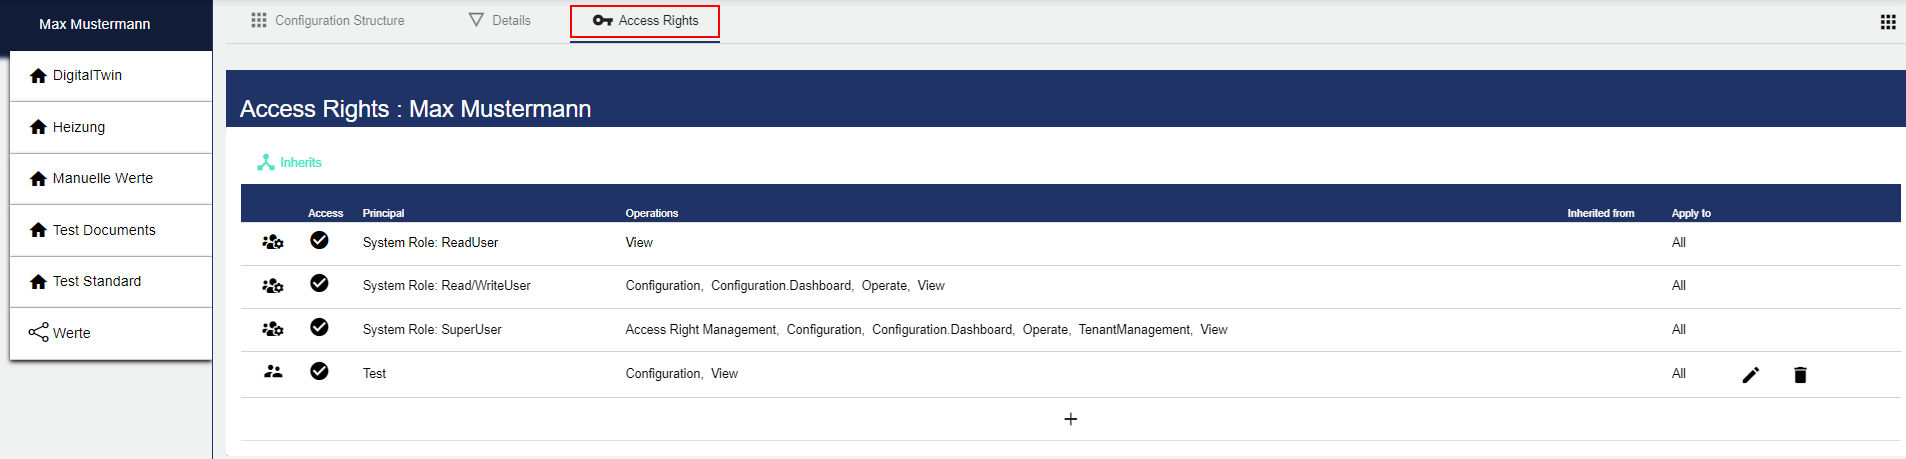Click the role group icon for ReadUser
The image size is (1906, 459).
(x=273, y=242)
